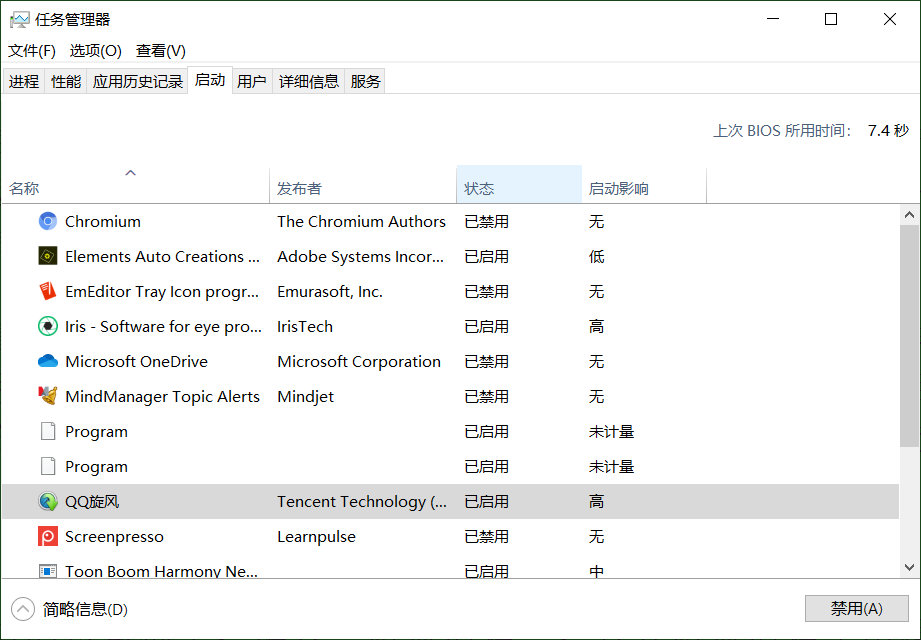
Task: Click the Screenpresso icon
Action: pos(47,536)
